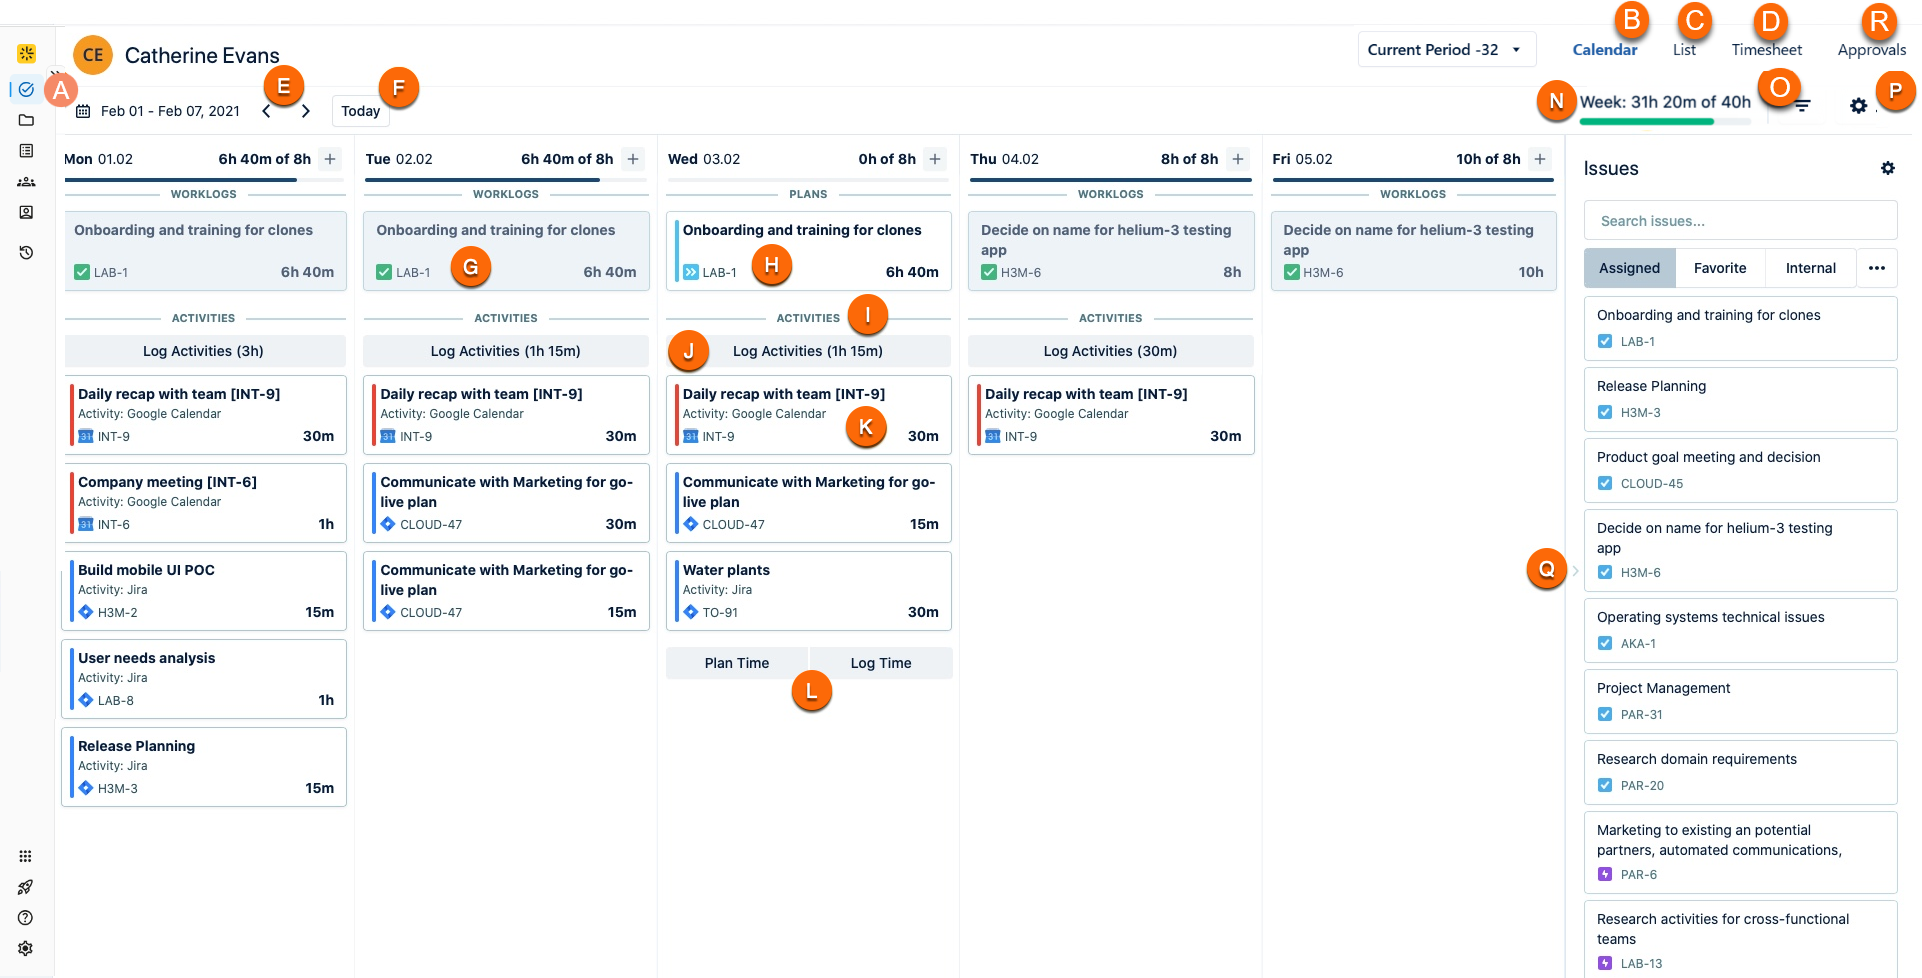1922x978 pixels.
Task: Collapse the Issues side panel chevron
Action: [1575, 571]
